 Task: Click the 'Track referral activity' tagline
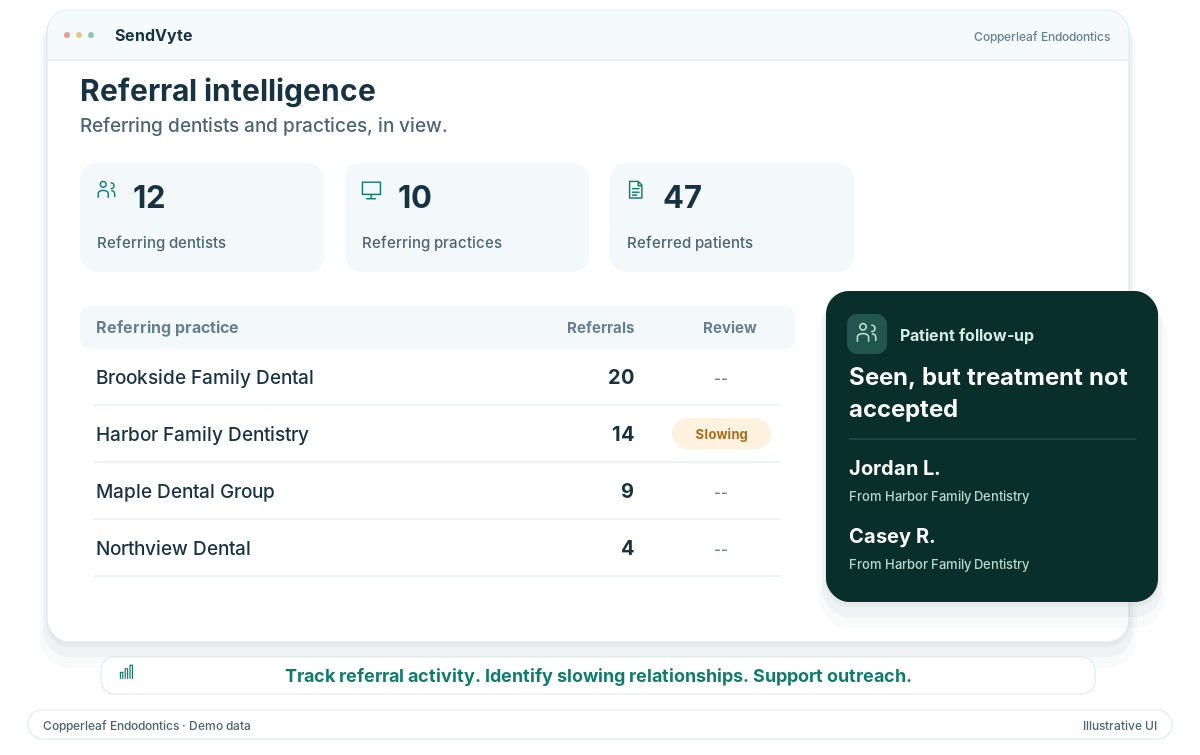[598, 675]
